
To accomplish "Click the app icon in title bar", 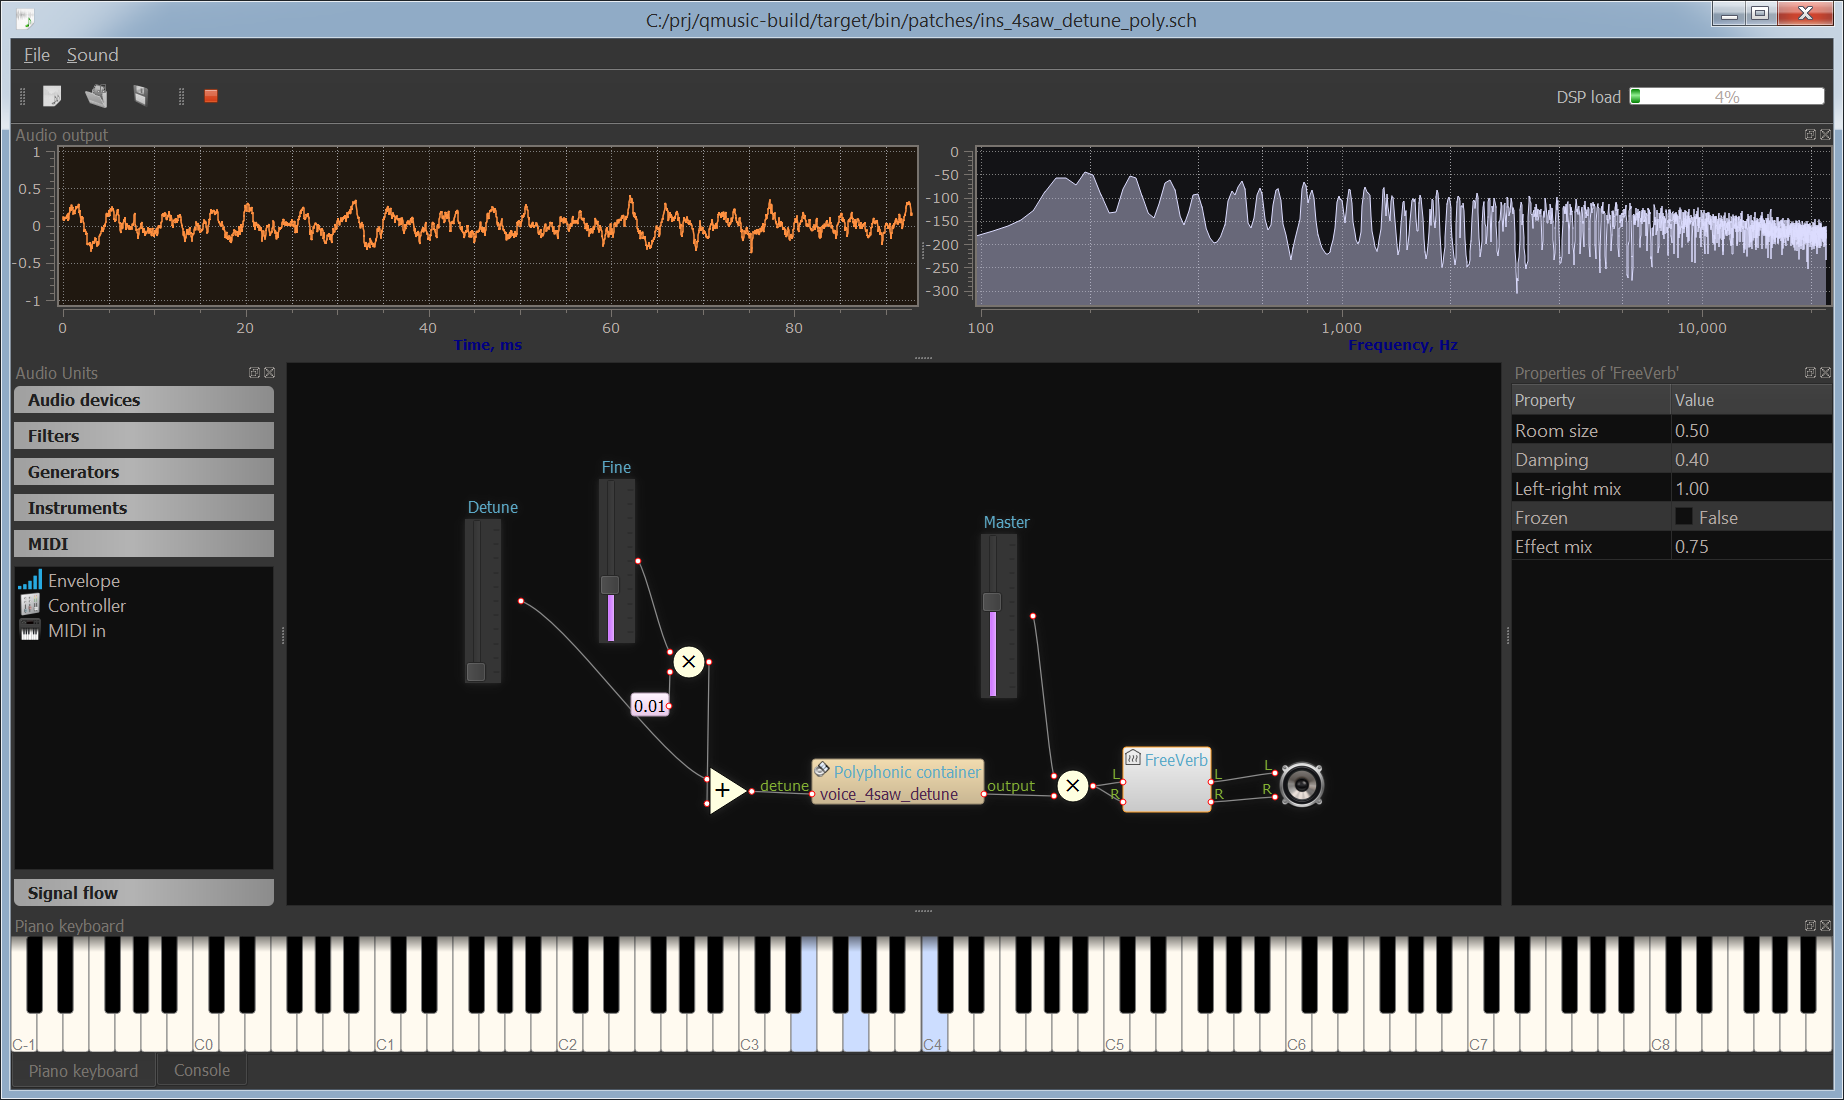I will 24,19.
